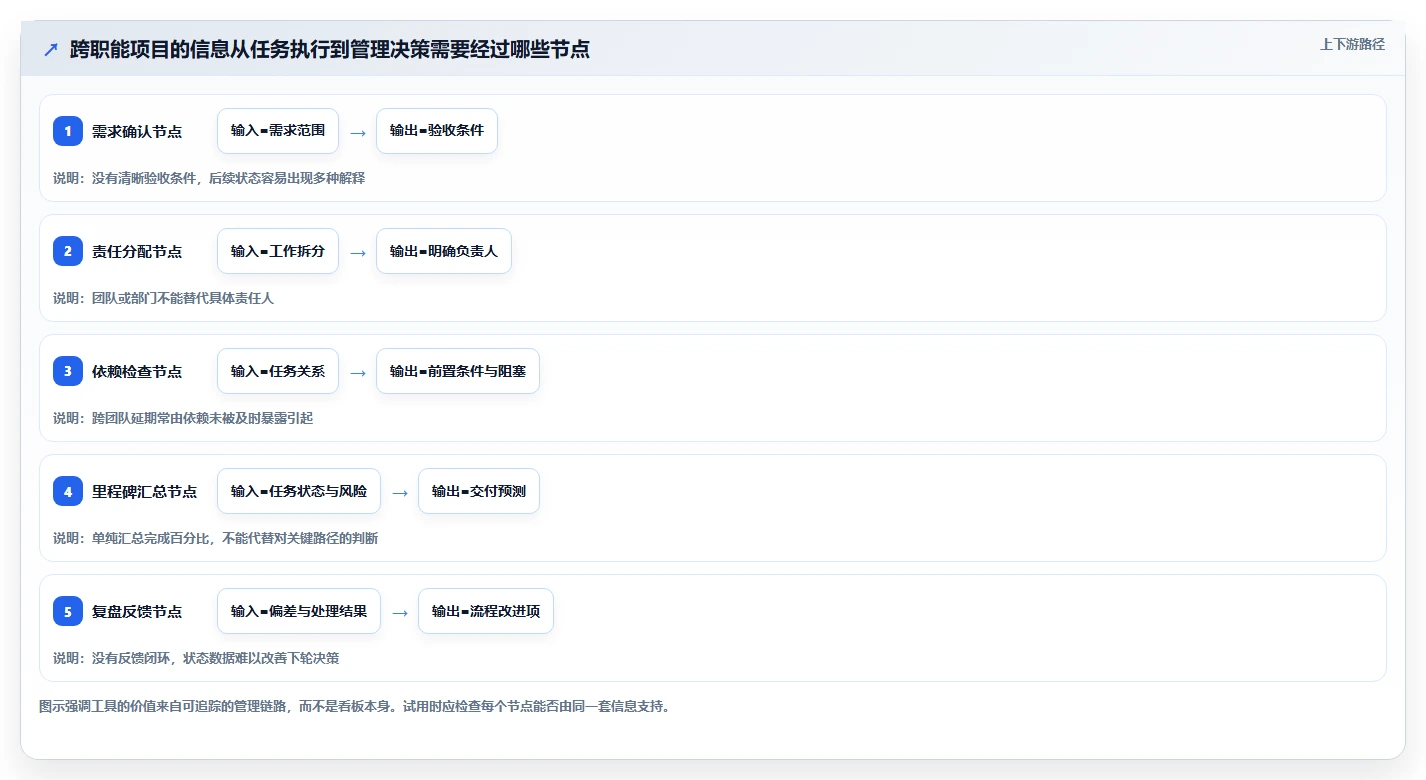
Task: Click the note about 没有清晰验收条件
Action: point(209,178)
